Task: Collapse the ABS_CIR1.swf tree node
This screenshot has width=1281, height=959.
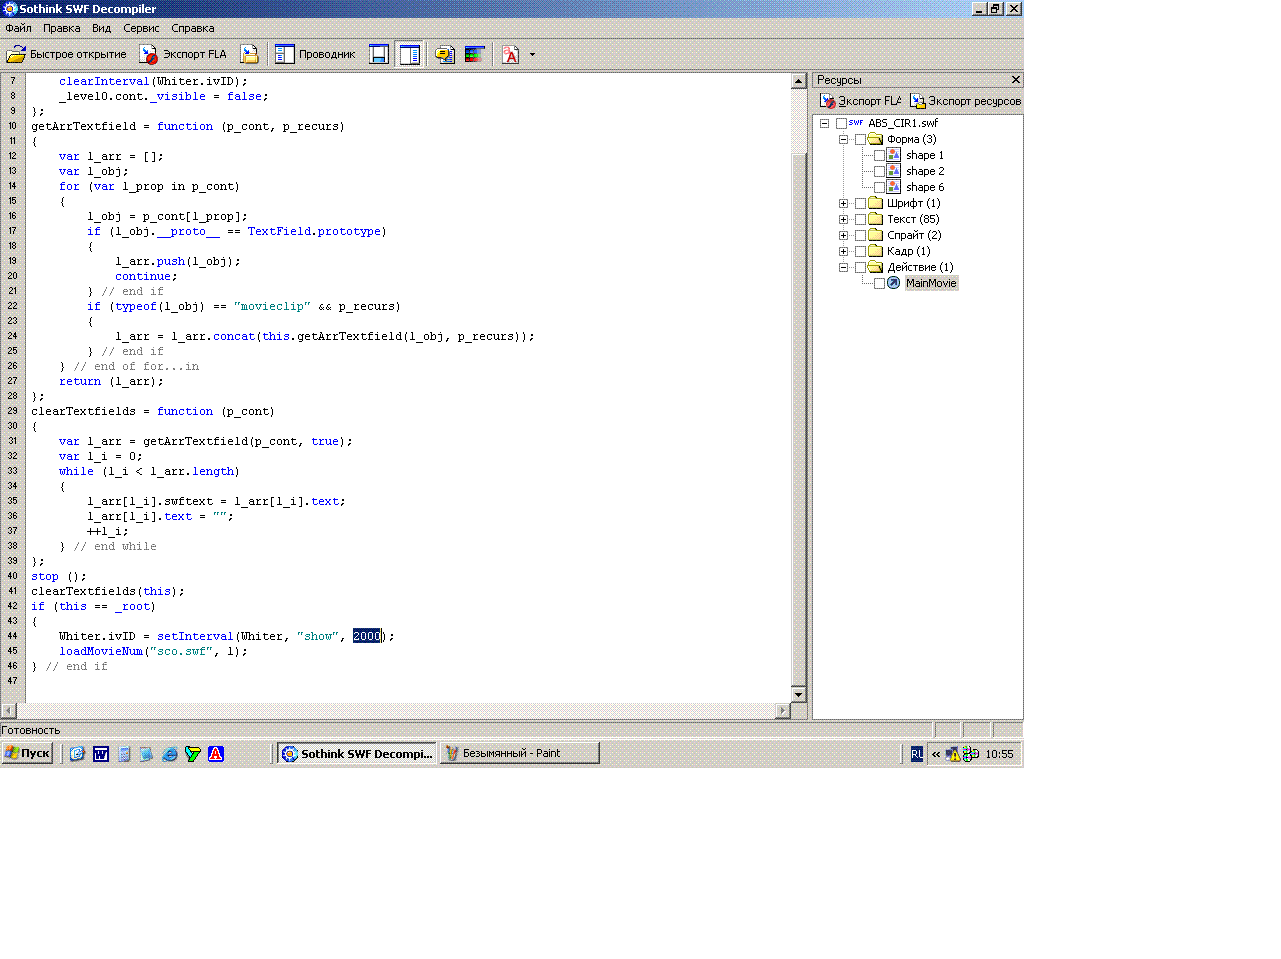Action: (824, 123)
